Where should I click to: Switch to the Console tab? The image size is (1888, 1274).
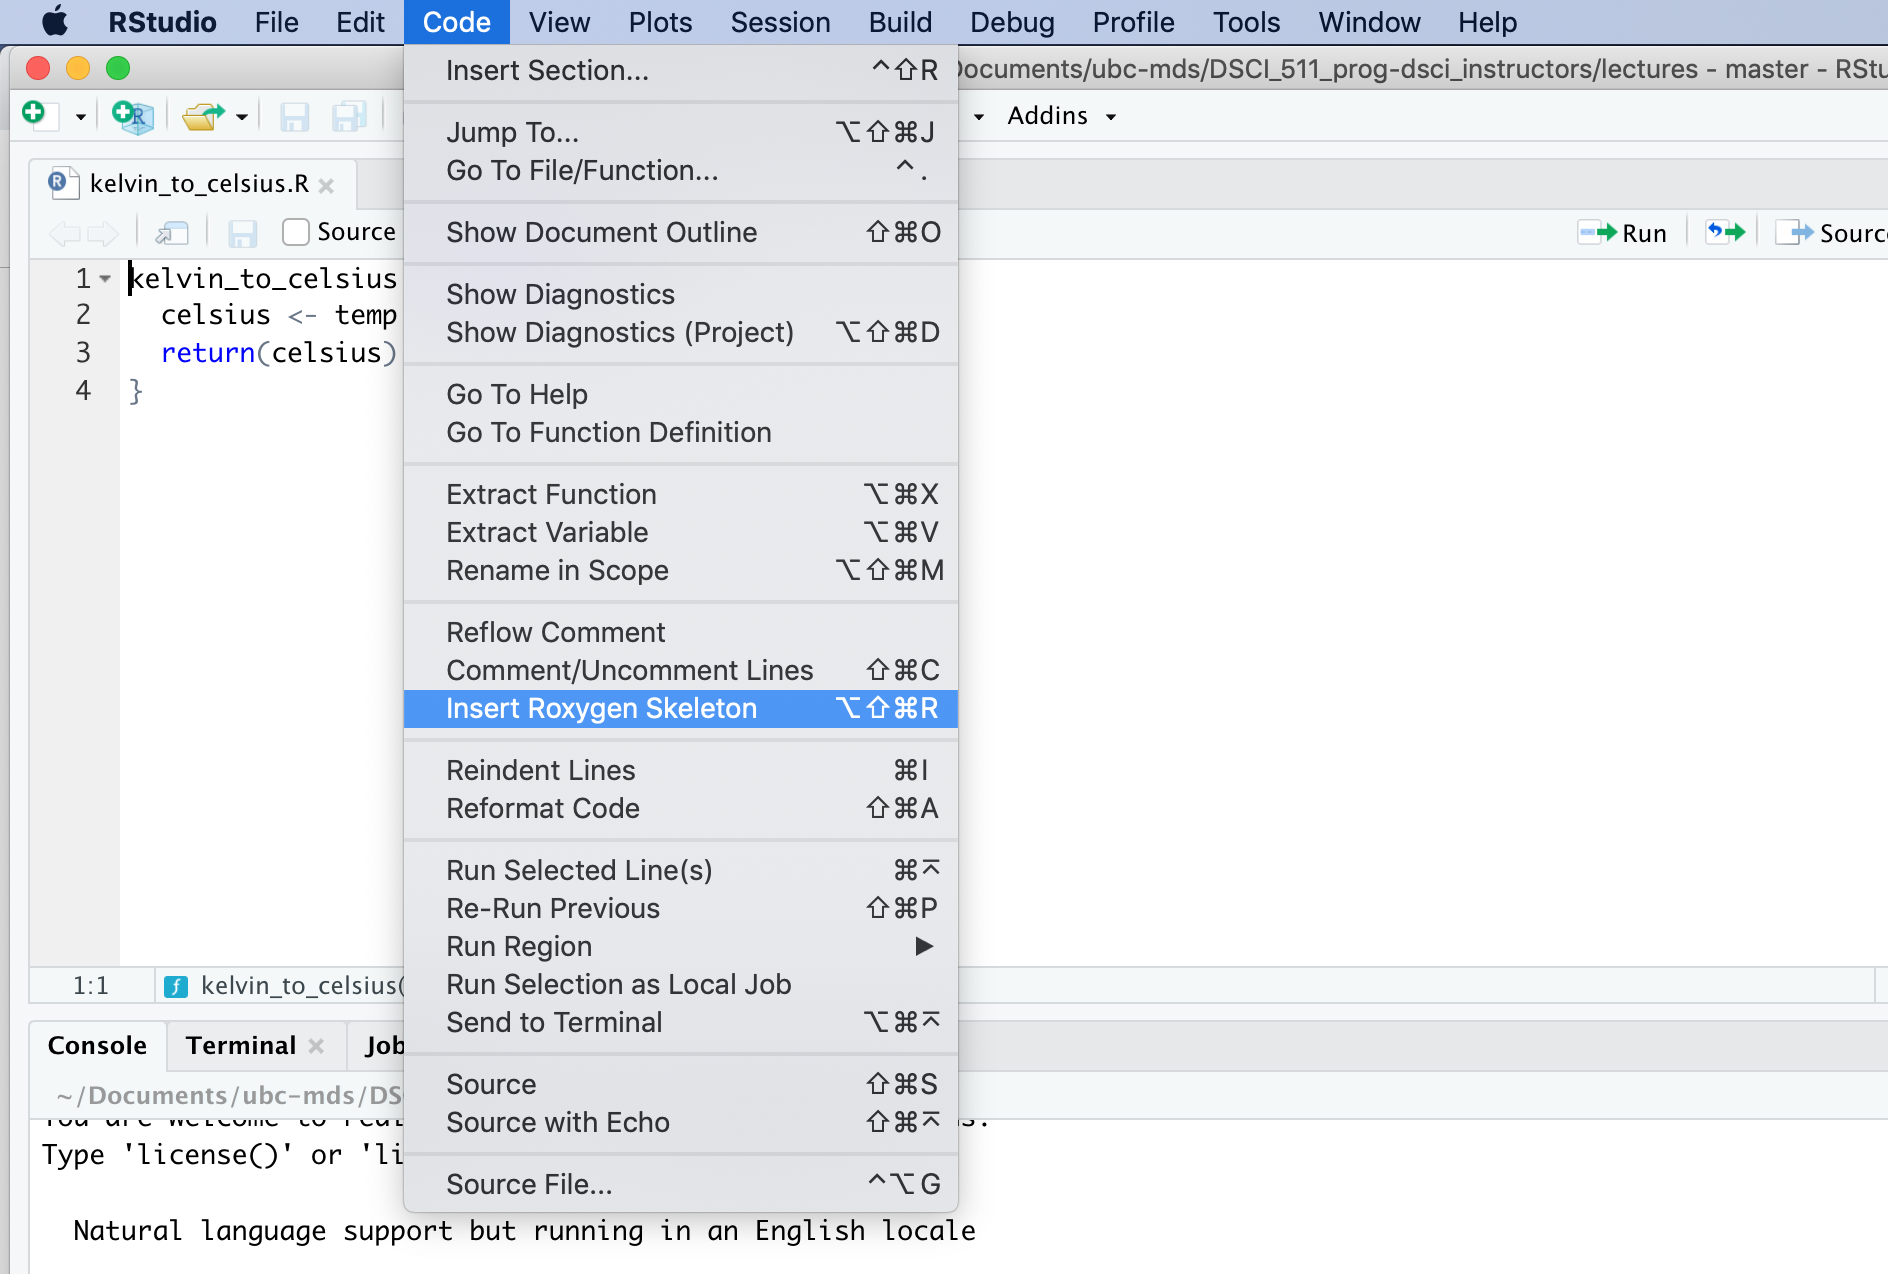[97, 1045]
